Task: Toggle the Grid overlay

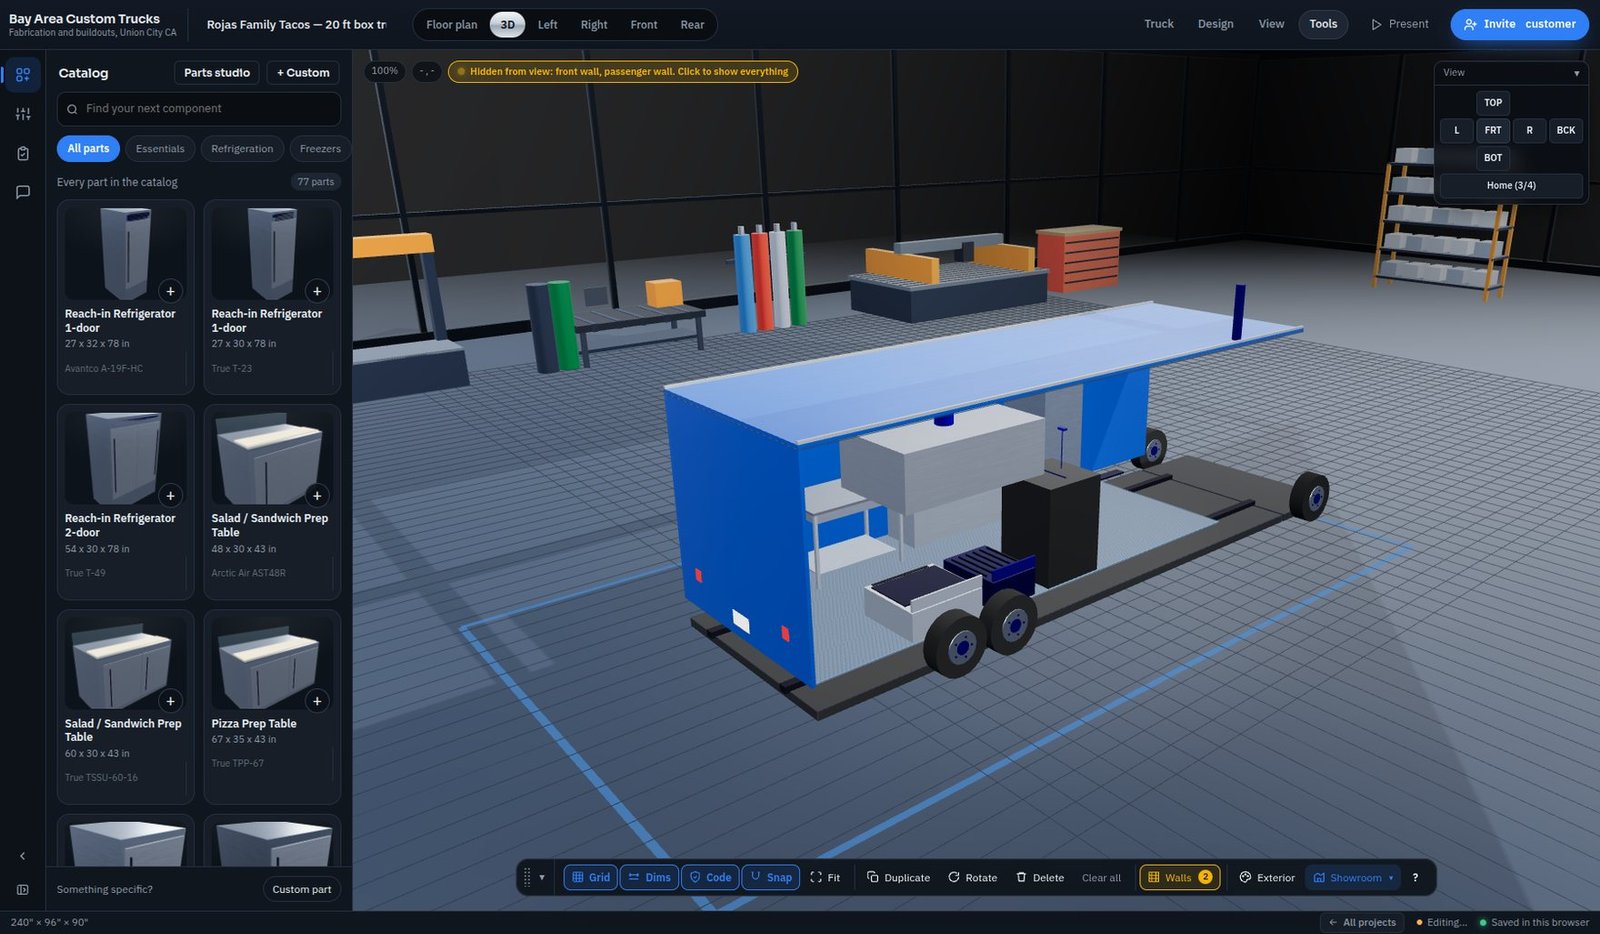Action: click(x=590, y=877)
